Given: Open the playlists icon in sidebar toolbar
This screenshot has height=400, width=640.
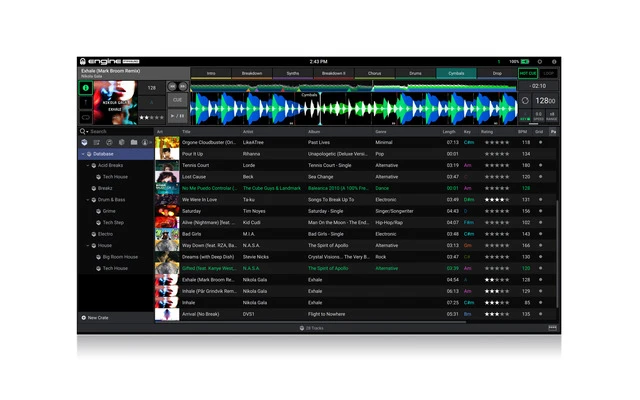Looking at the screenshot, I should click(x=97, y=142).
